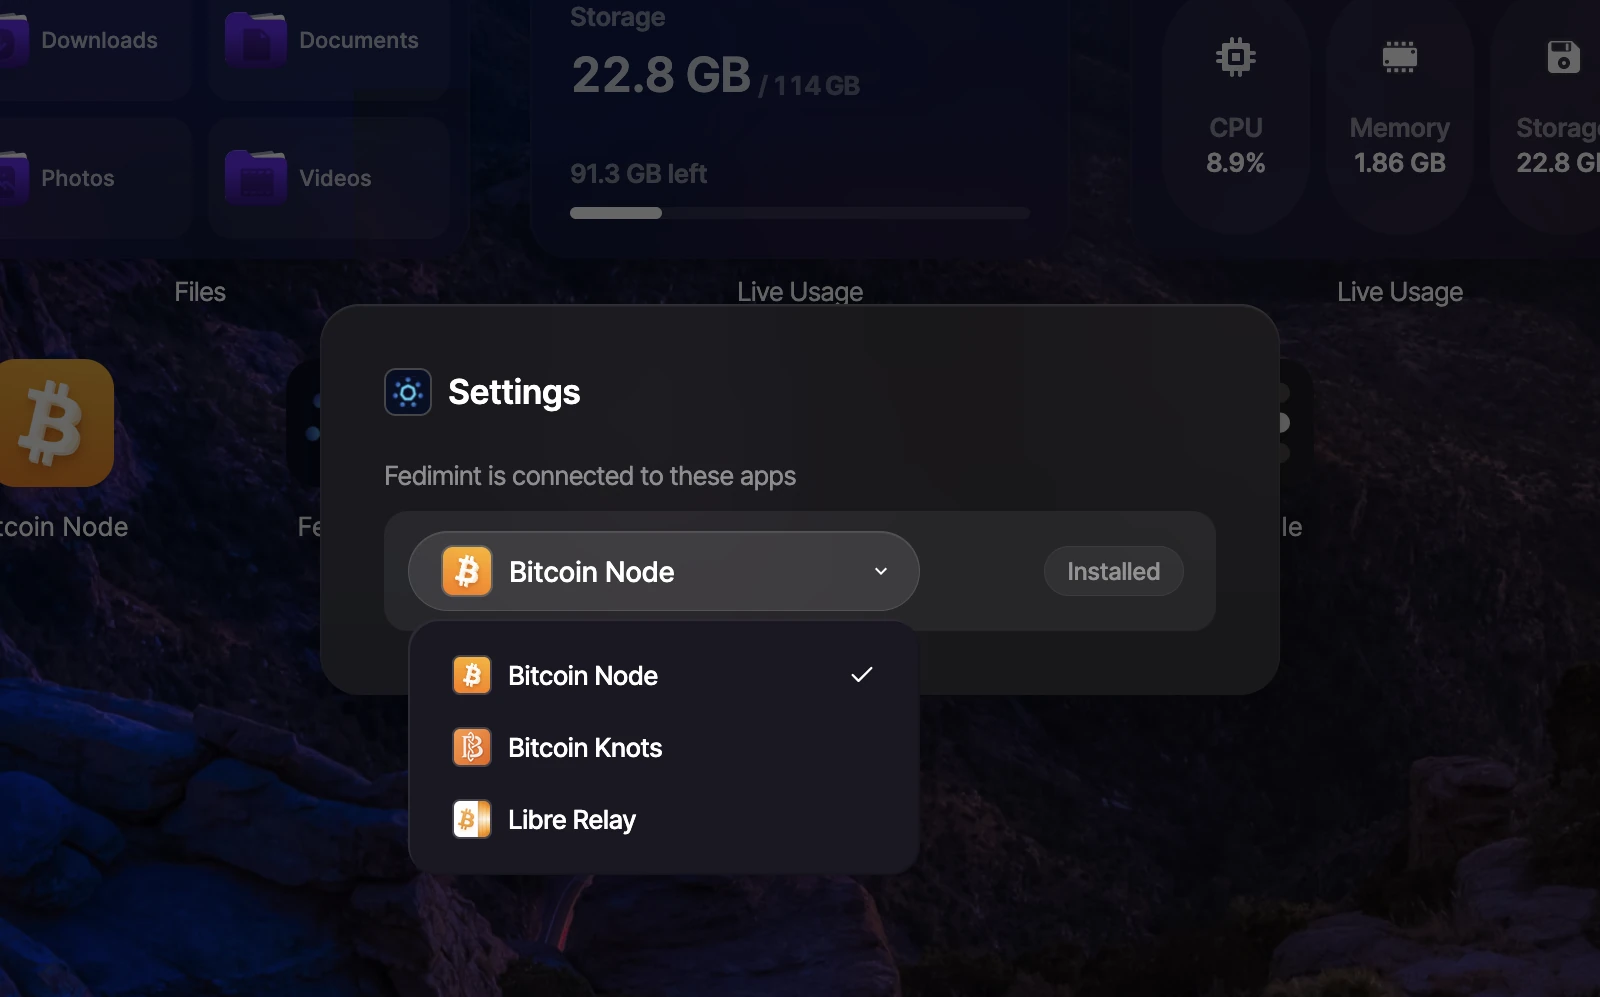Click the Bitcoin Node app icon on desktop
Viewport: 1600px width, 997px height.
click(x=57, y=423)
